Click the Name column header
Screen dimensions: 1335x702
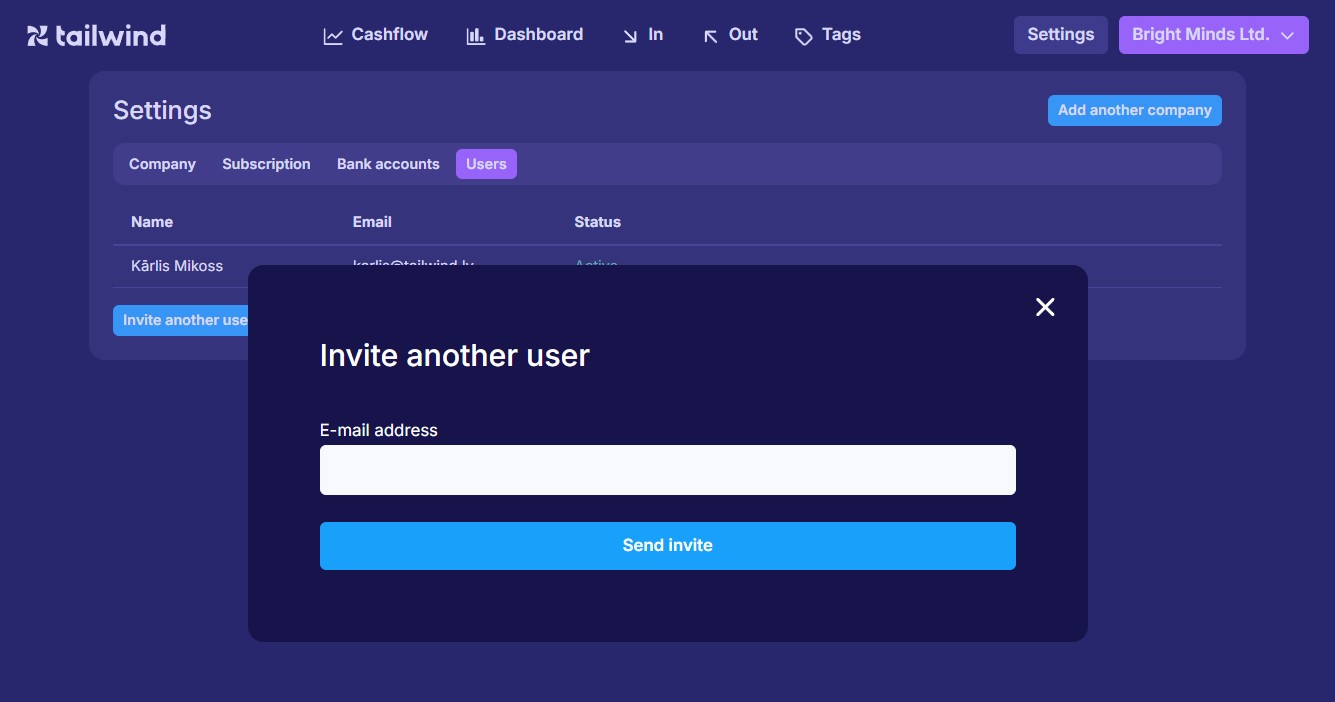pyautogui.click(x=152, y=222)
